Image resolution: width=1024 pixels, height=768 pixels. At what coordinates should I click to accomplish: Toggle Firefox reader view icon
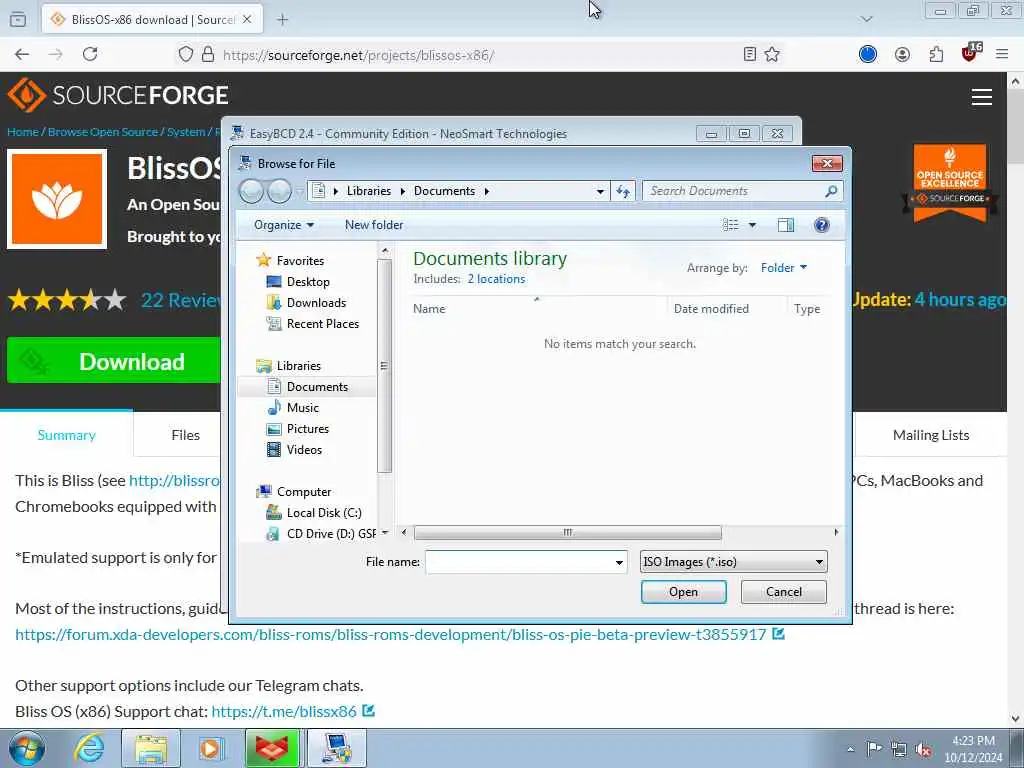pos(750,54)
